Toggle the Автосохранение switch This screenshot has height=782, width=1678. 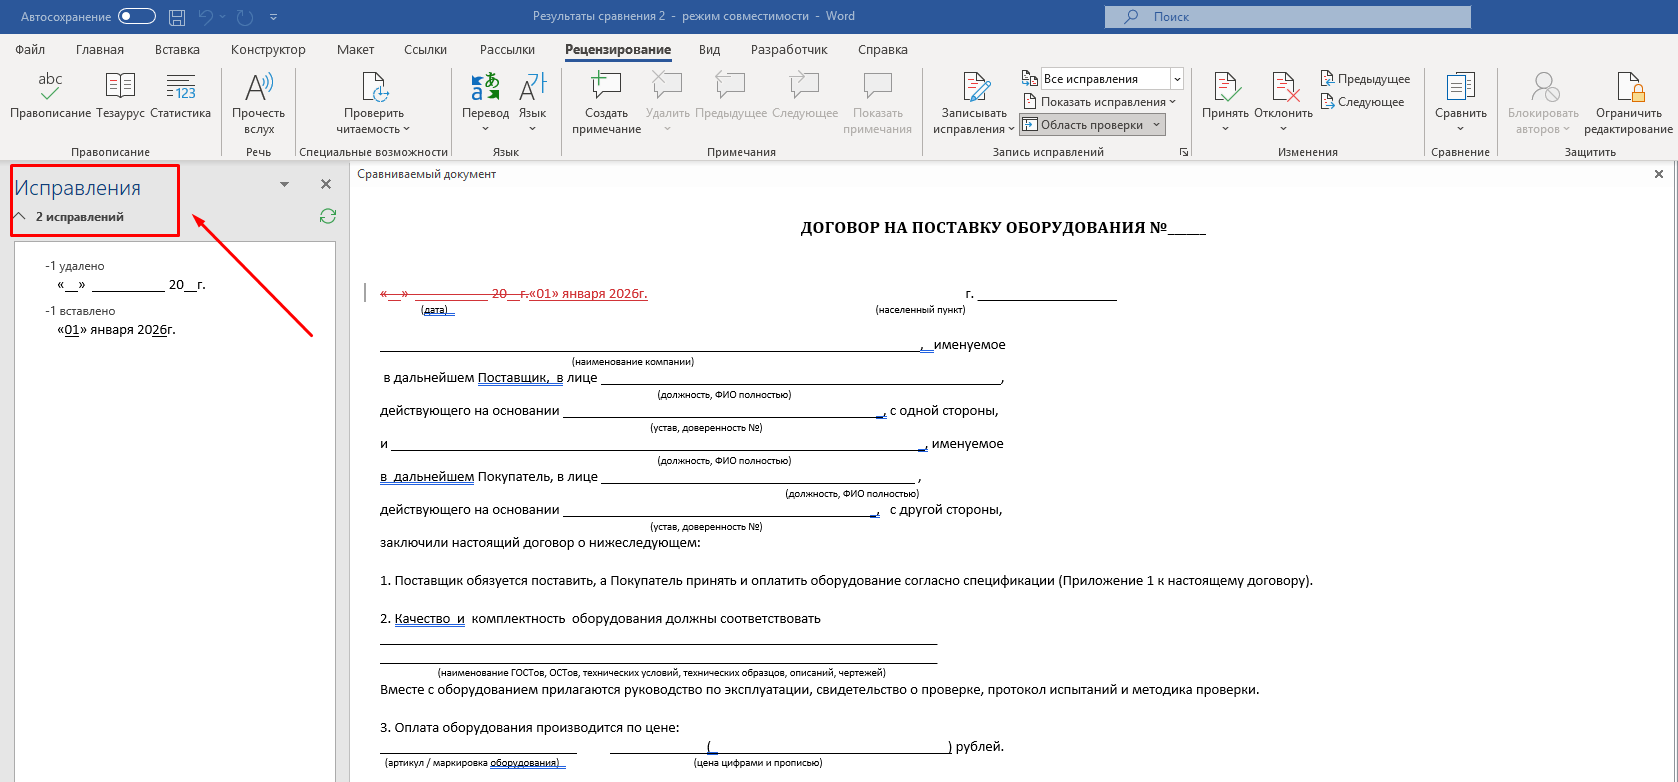pos(137,16)
